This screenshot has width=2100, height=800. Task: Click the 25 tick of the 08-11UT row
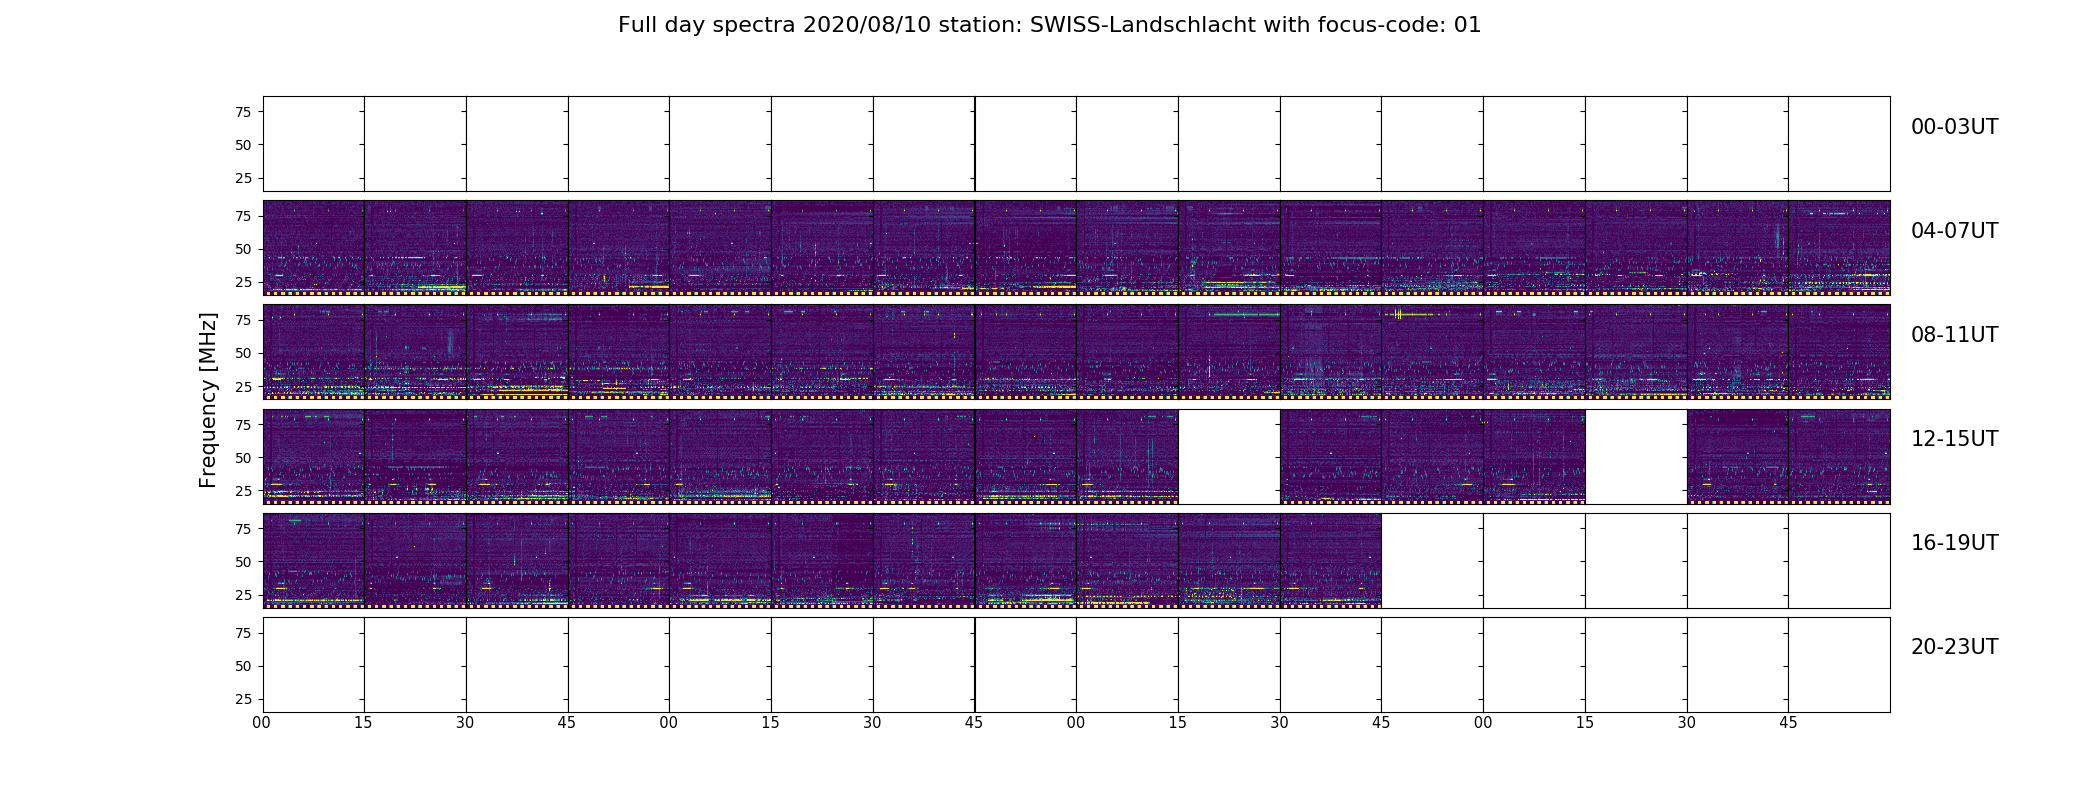[243, 386]
